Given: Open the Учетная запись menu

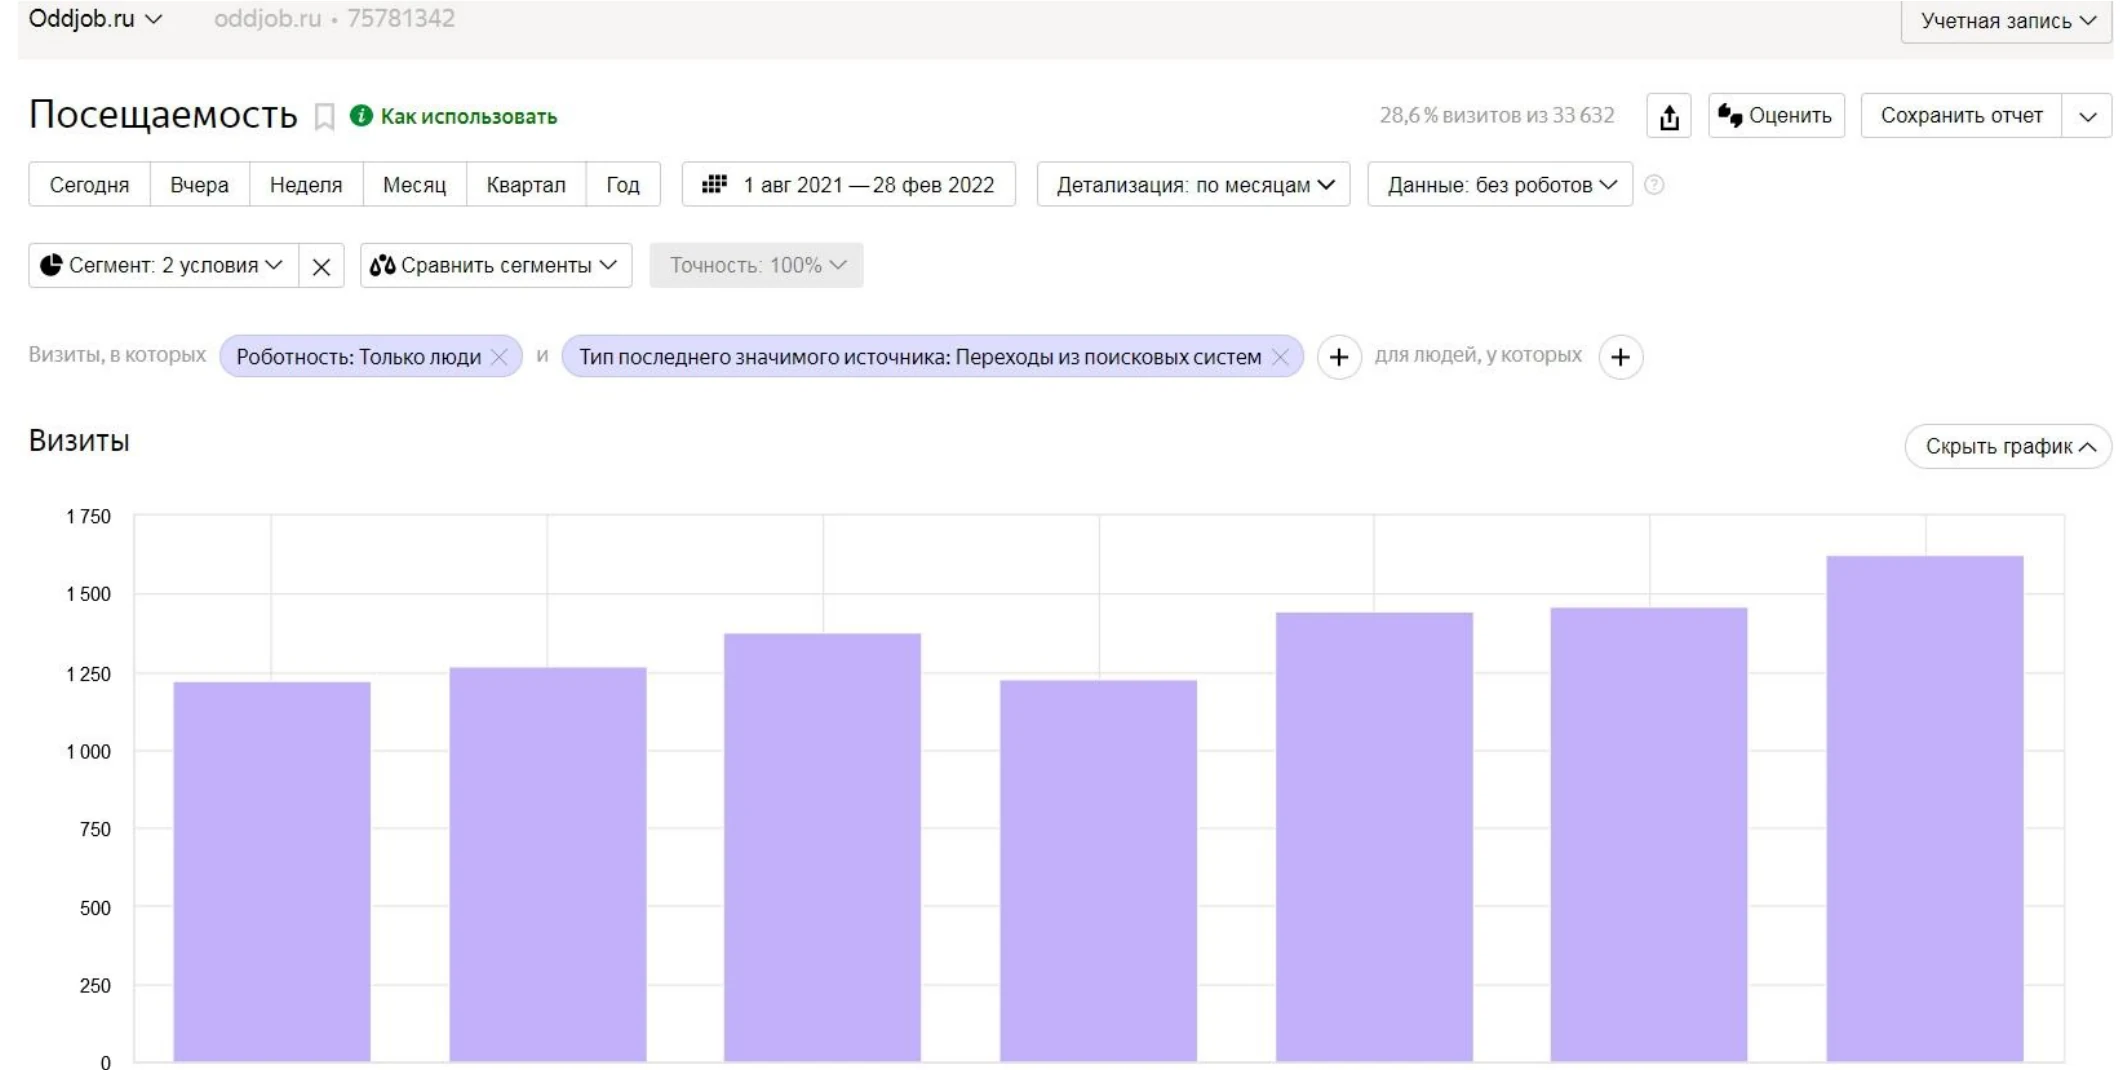Looking at the screenshot, I should [2008, 21].
